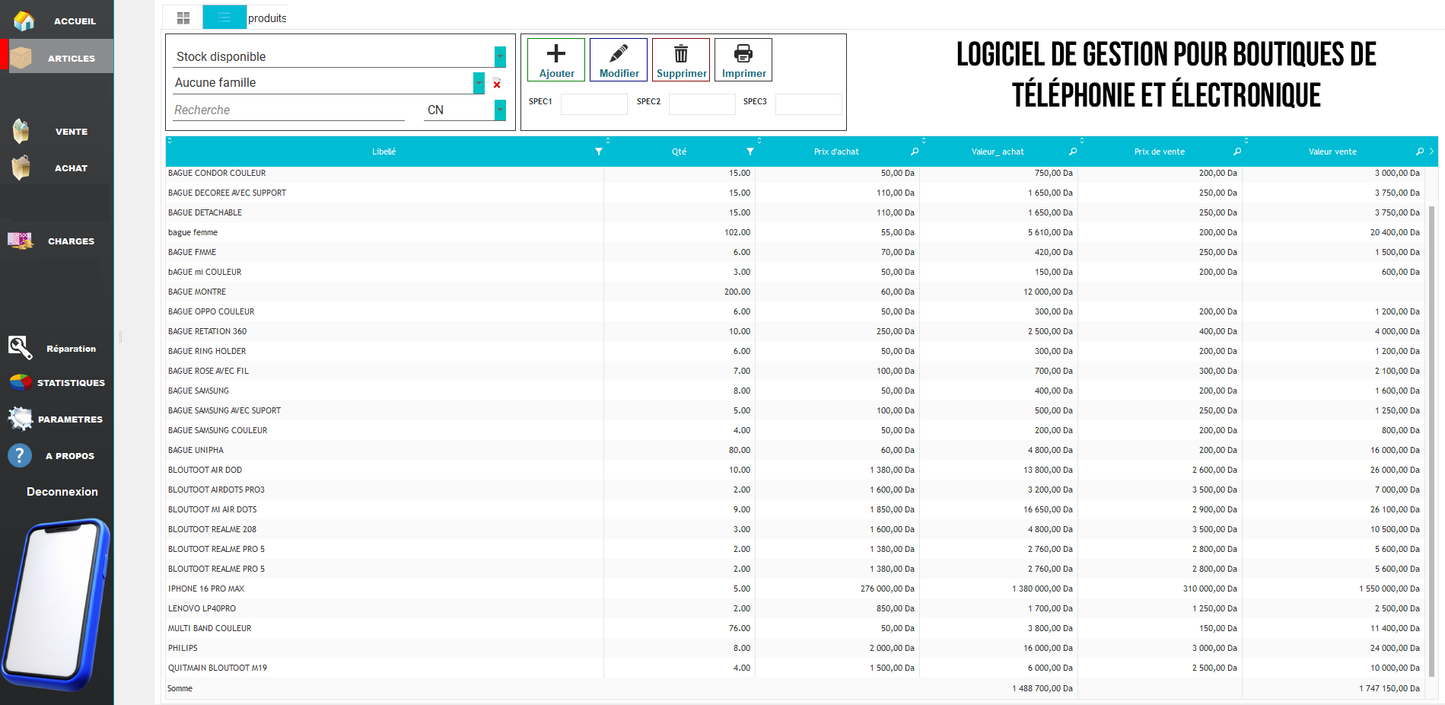
Task: Open the CN search field dropdown
Action: pos(500,109)
